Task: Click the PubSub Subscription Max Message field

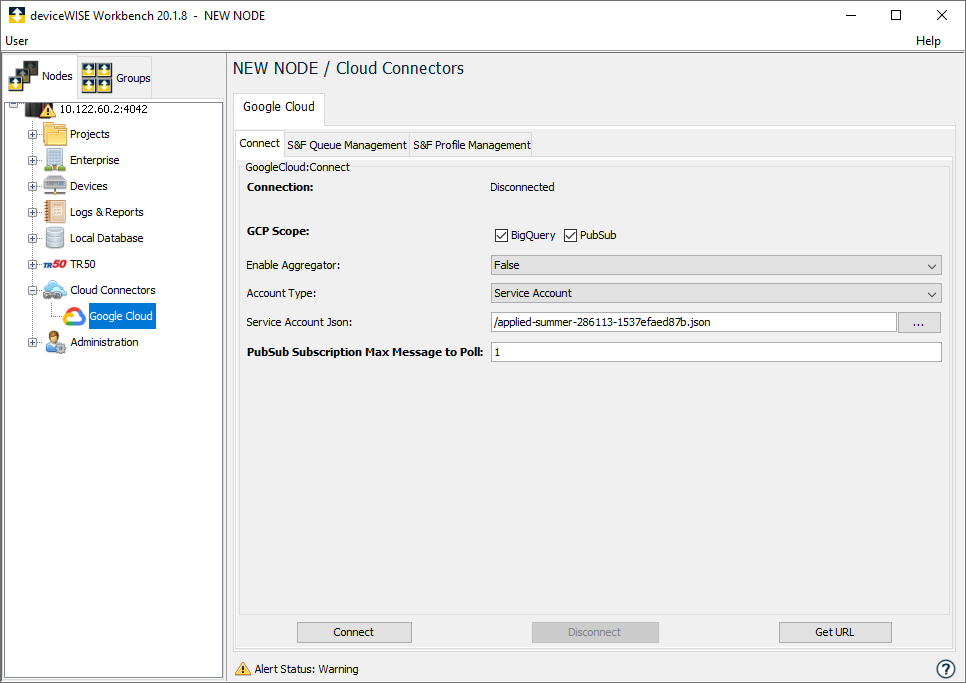Action: click(x=716, y=352)
